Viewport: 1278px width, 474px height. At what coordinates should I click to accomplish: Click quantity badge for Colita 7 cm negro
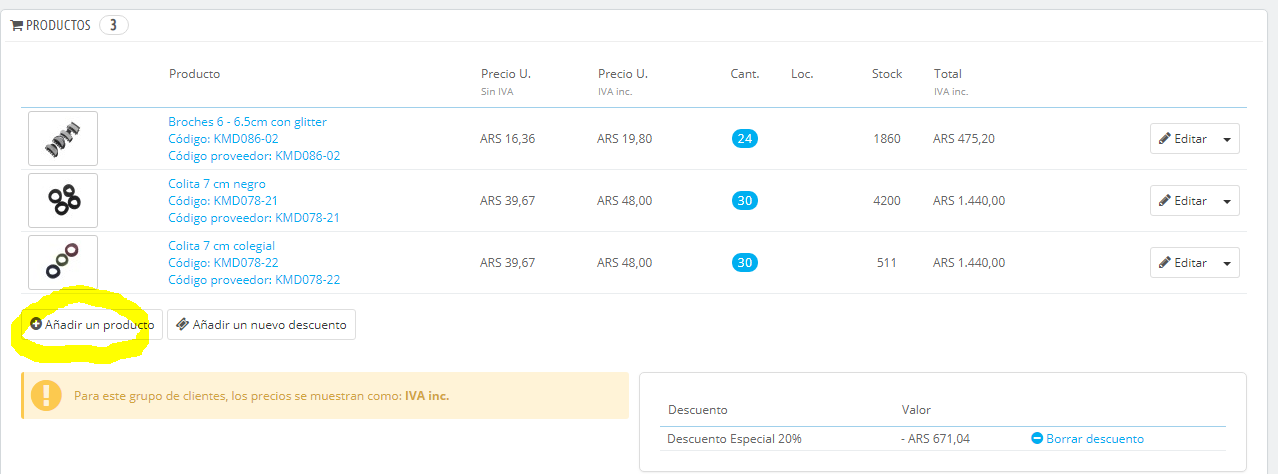tap(744, 201)
